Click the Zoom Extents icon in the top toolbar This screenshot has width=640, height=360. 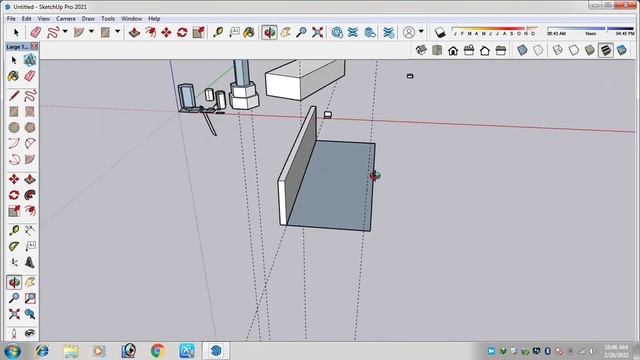[x=318, y=32]
